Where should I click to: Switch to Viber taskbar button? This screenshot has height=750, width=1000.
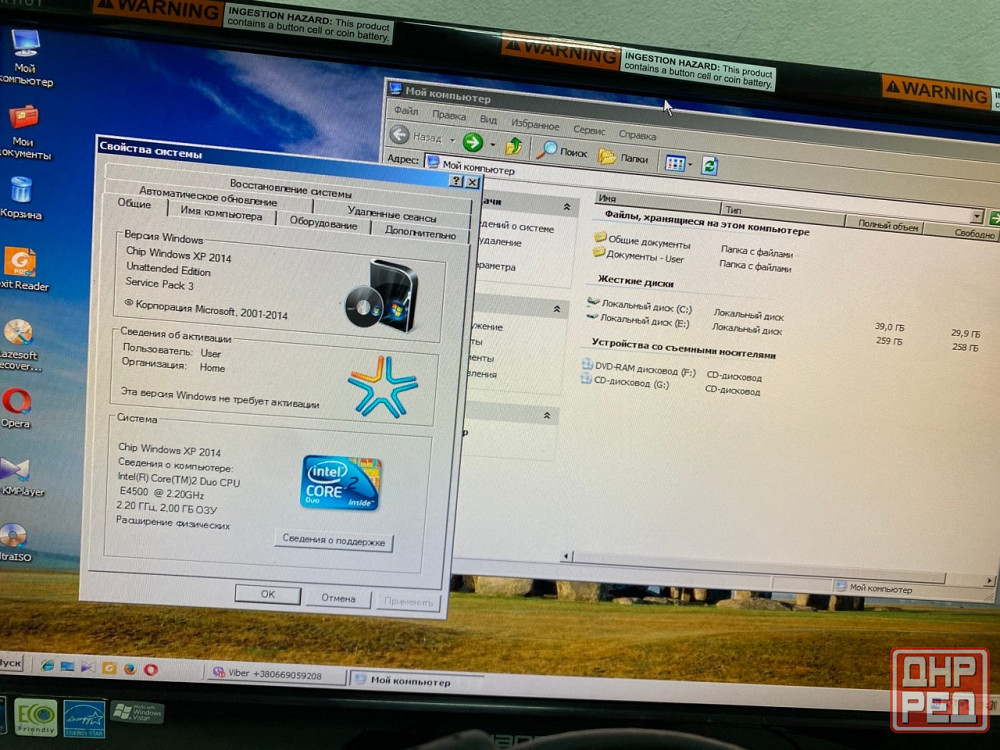[x=277, y=674]
